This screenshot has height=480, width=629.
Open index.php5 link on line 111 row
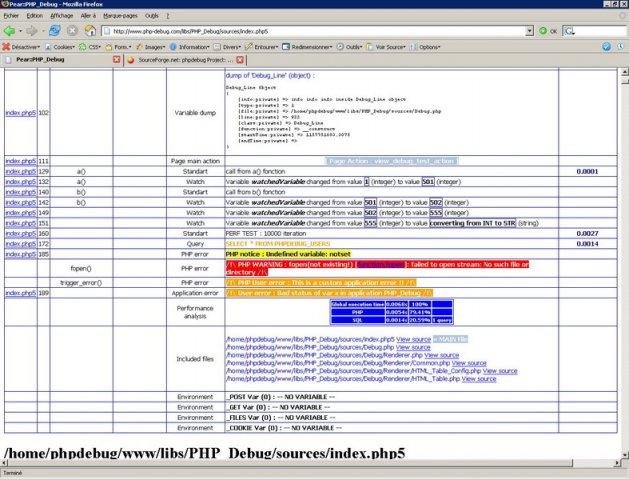(x=20, y=161)
